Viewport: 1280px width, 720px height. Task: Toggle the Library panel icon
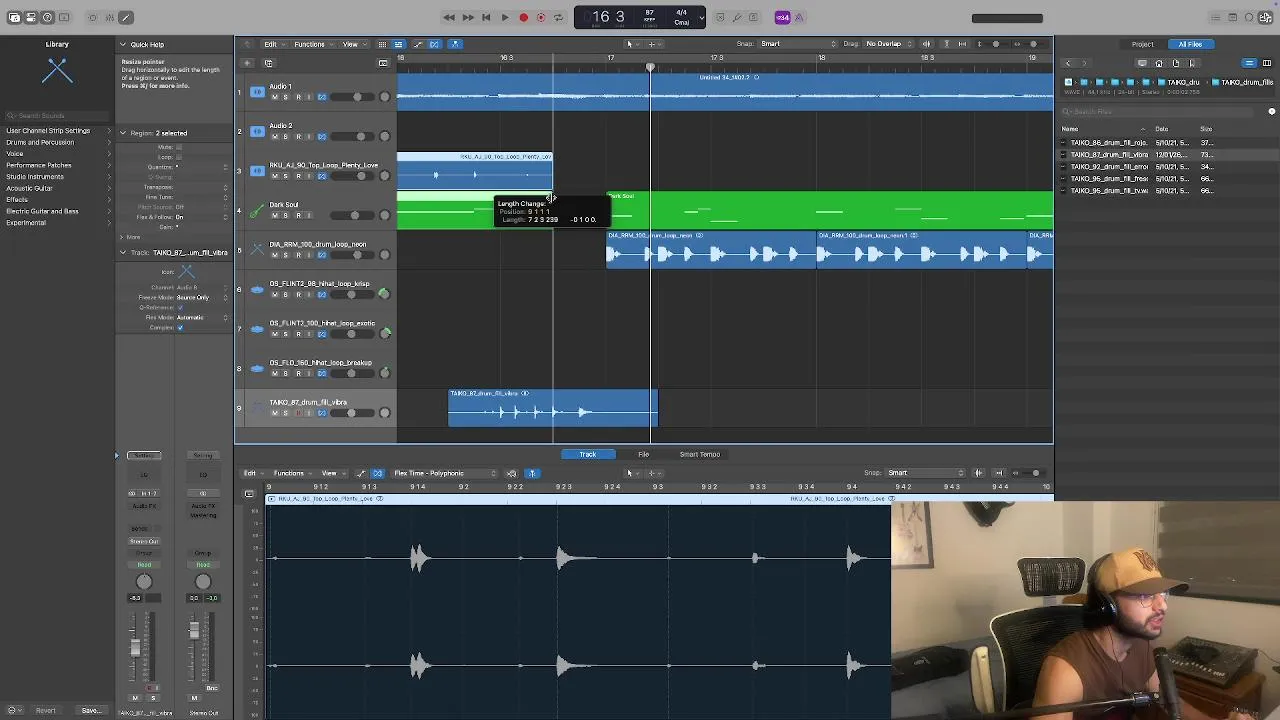(14, 17)
